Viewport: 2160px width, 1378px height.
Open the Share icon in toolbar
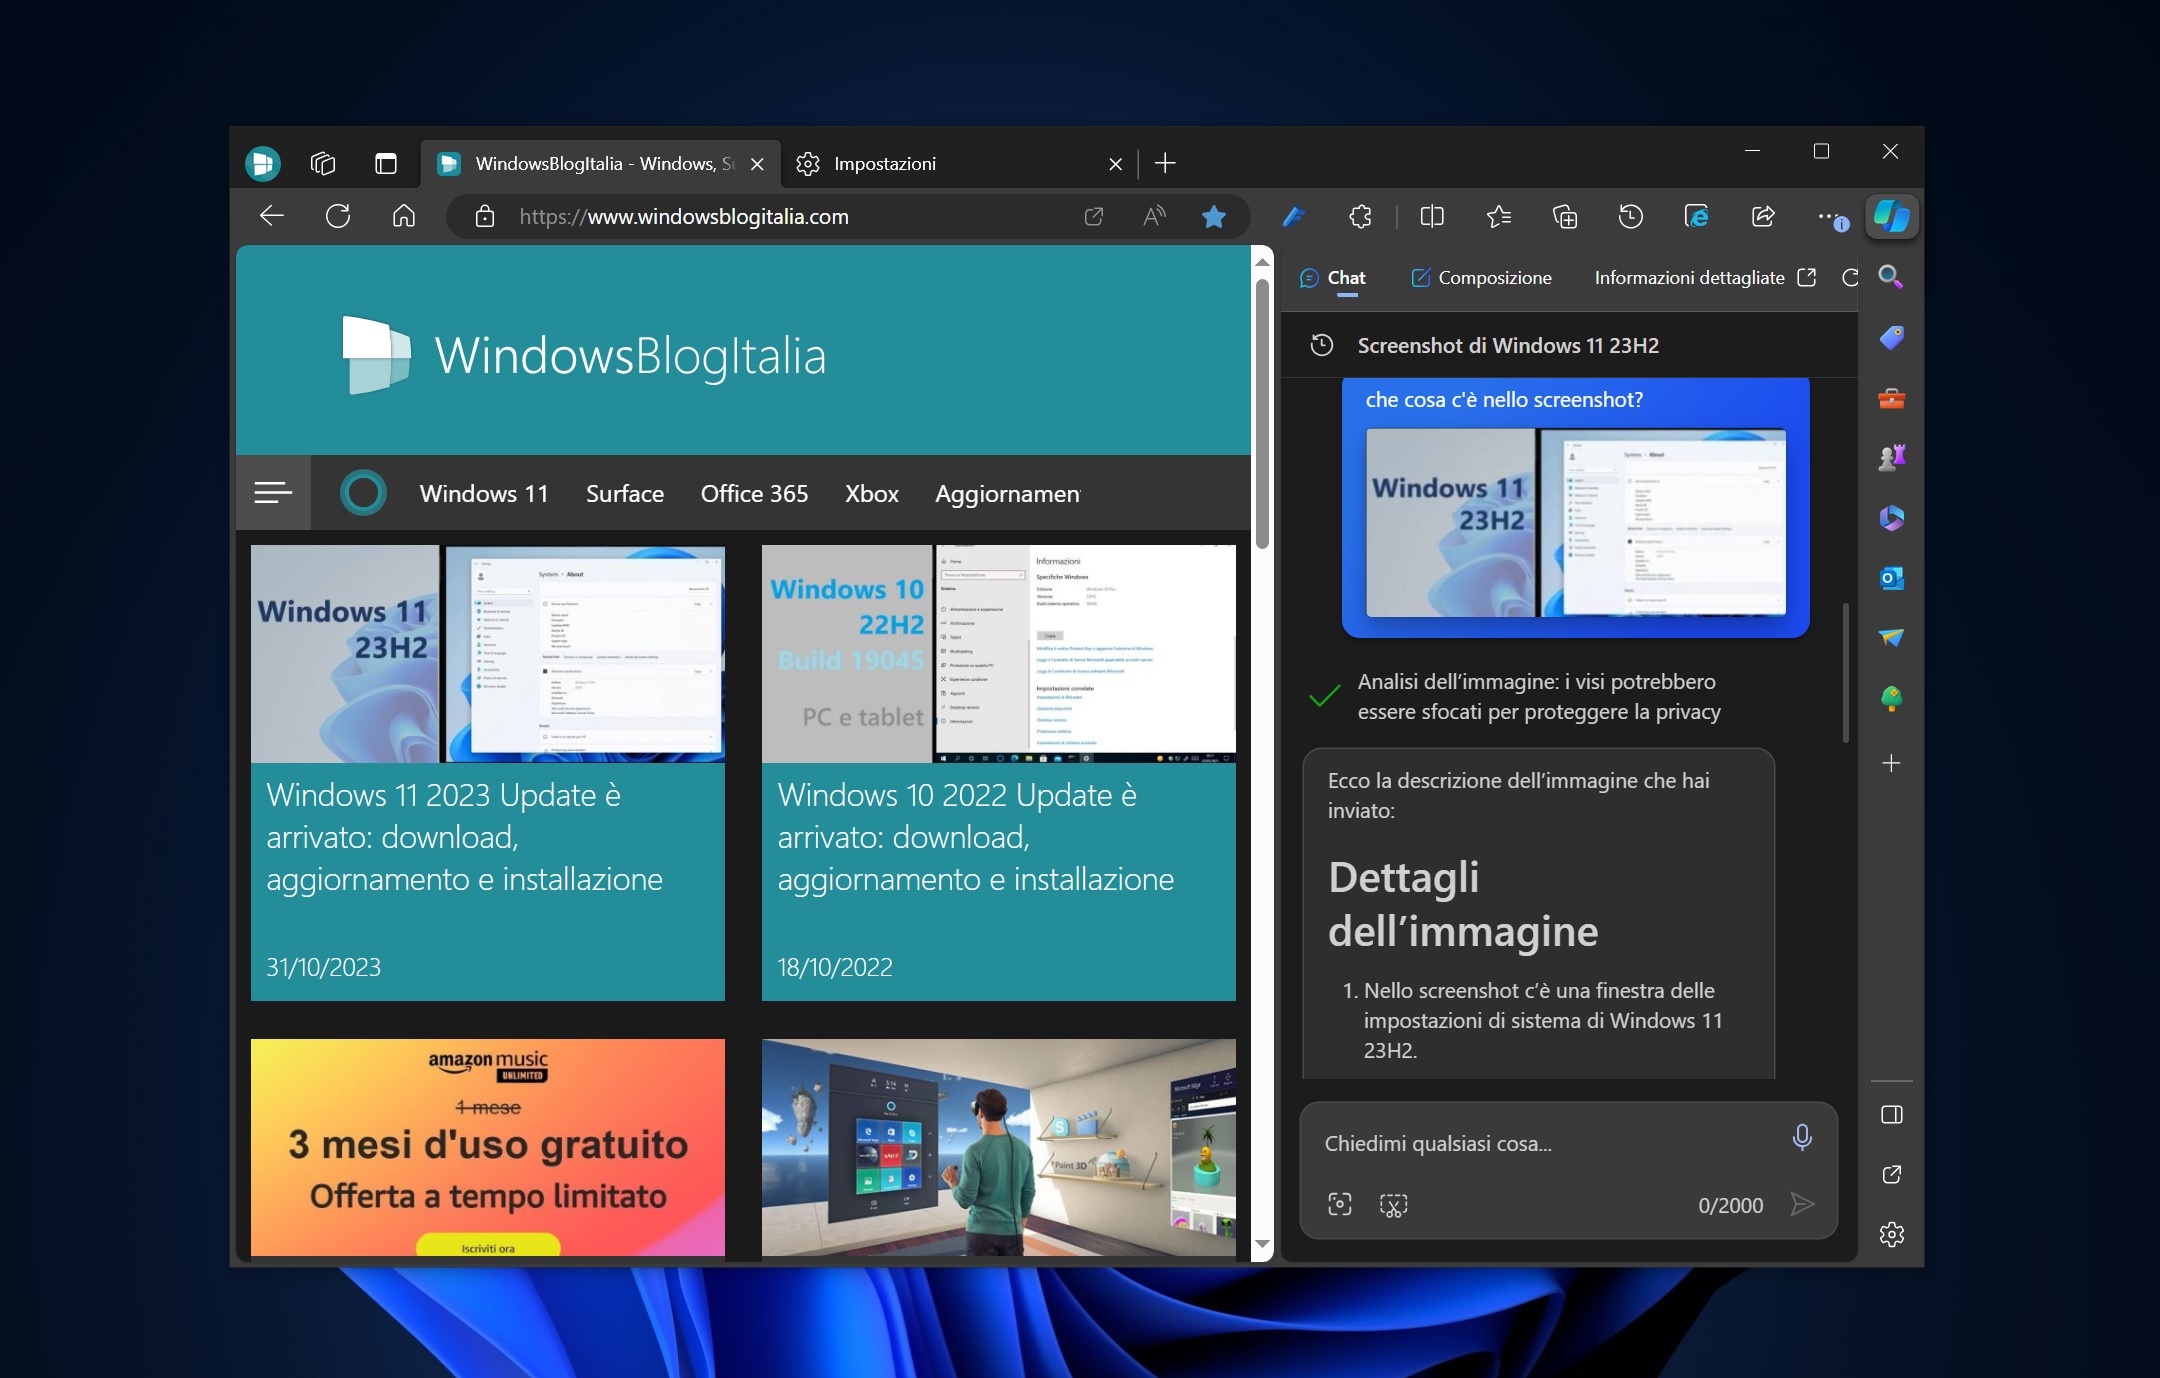(x=1763, y=216)
